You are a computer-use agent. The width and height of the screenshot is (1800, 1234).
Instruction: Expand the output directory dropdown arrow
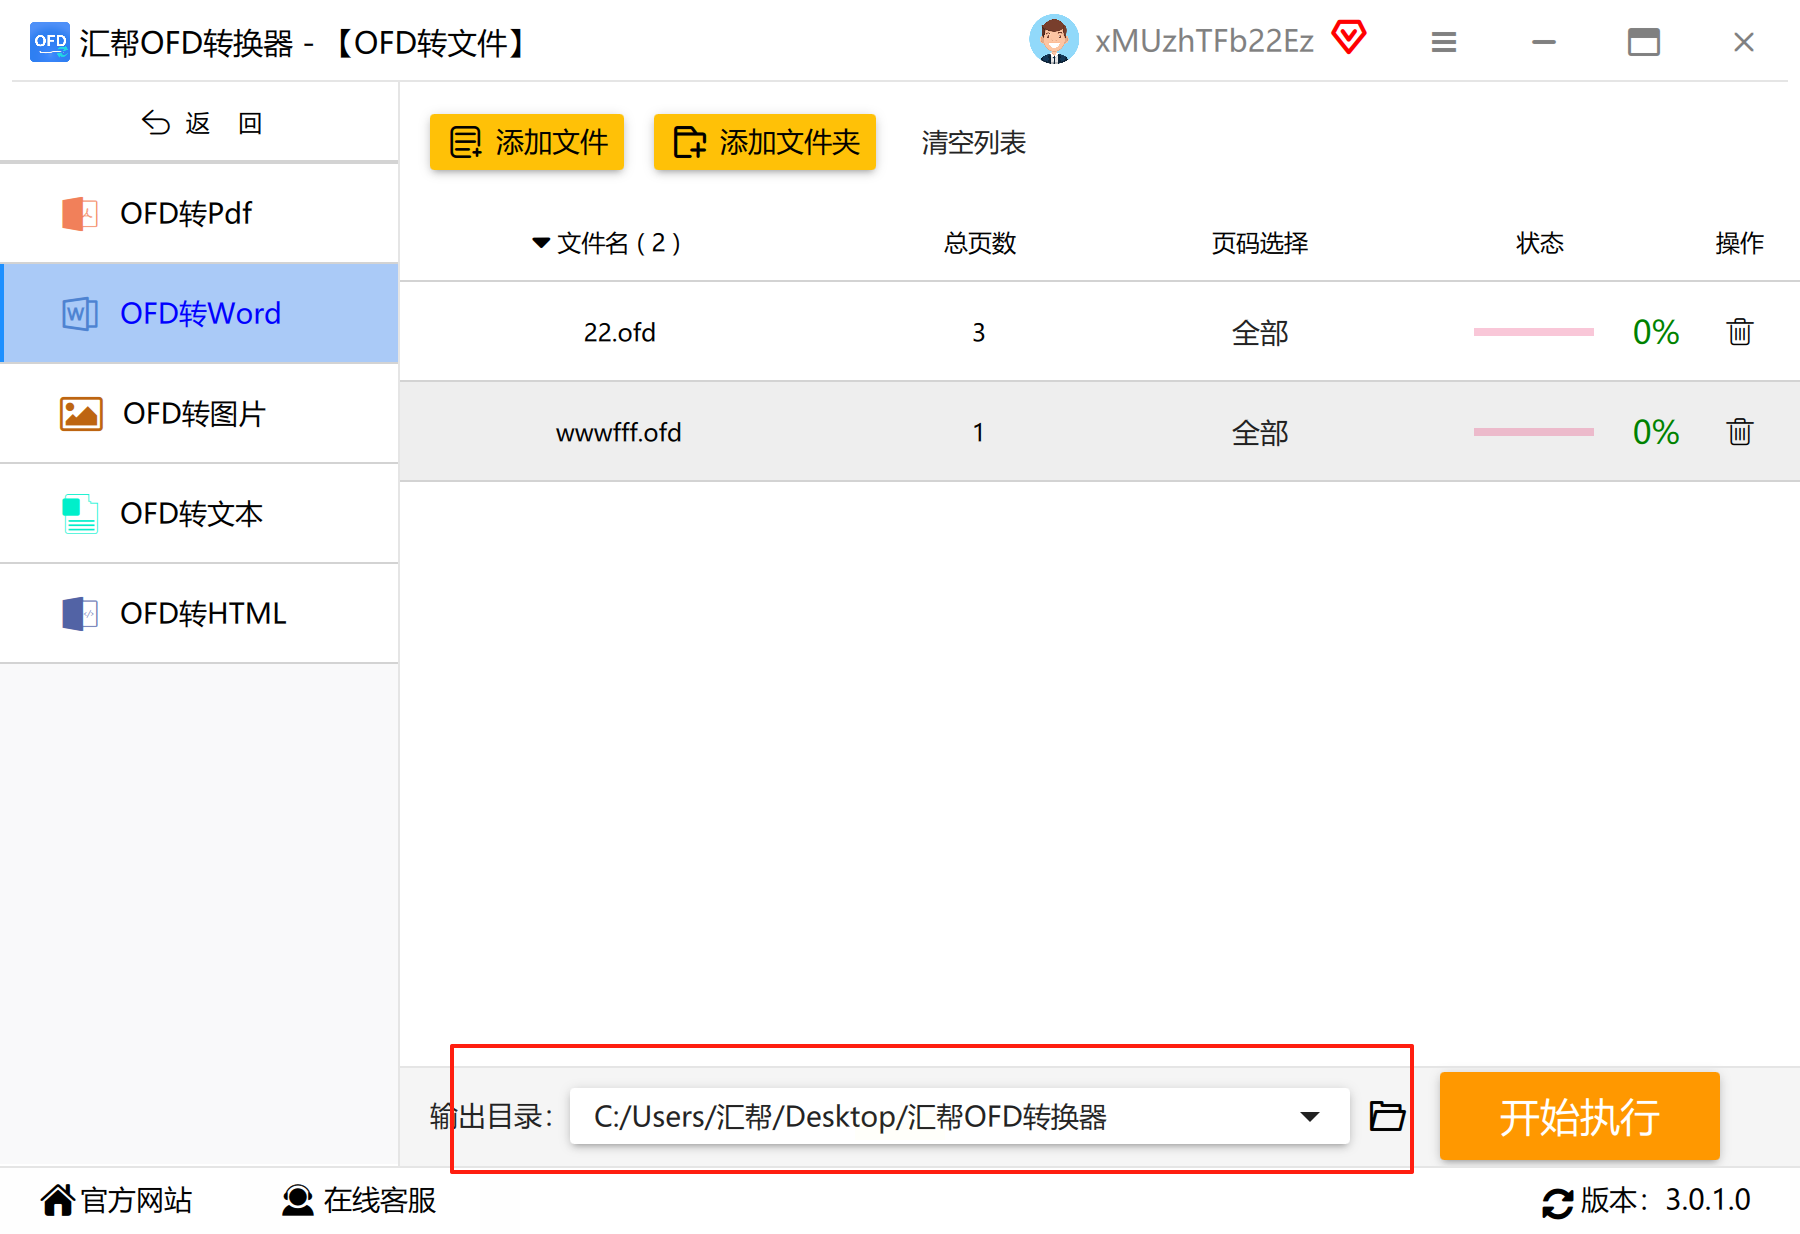coord(1310,1116)
